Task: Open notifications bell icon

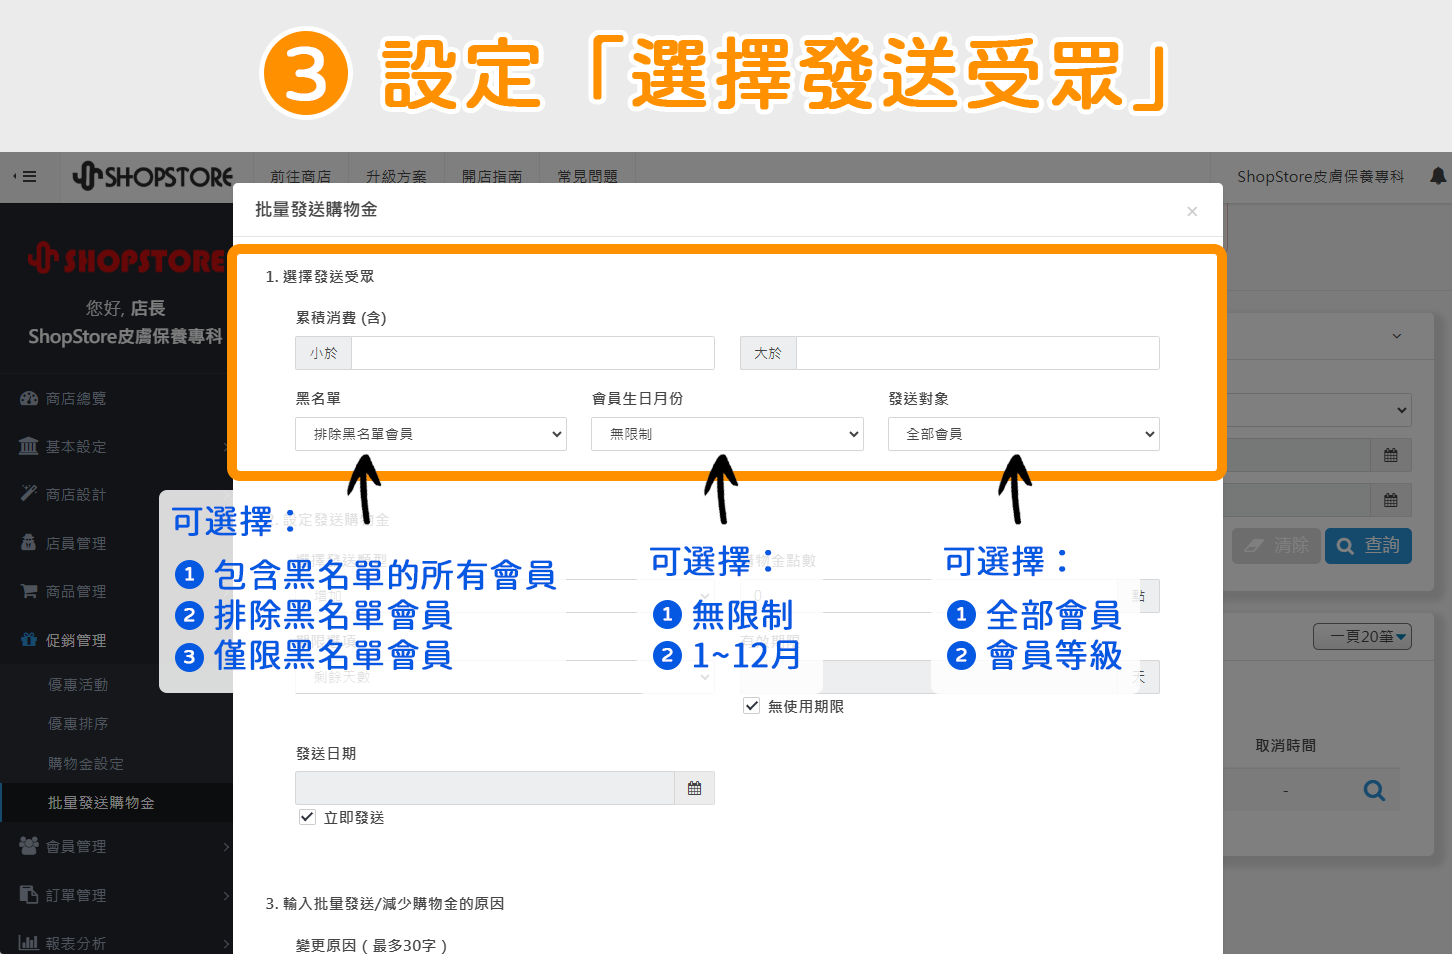Action: (1438, 176)
